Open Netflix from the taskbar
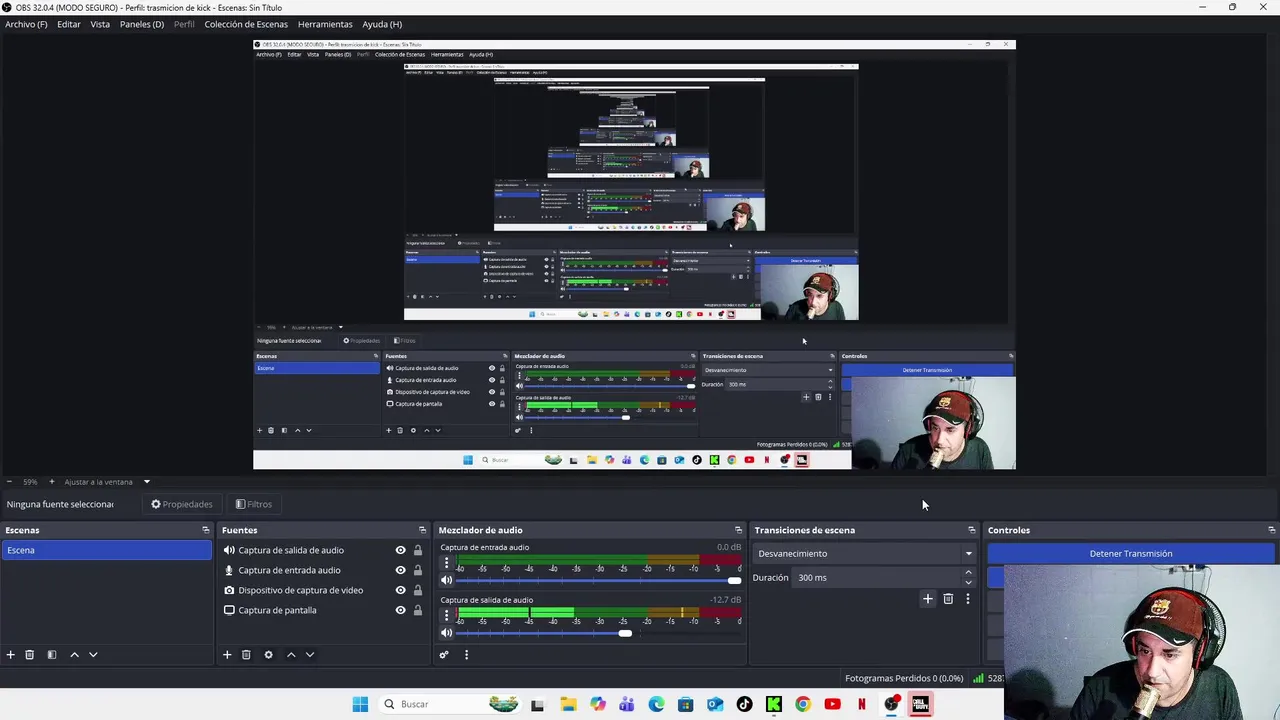The width and height of the screenshot is (1280, 720). [861, 704]
